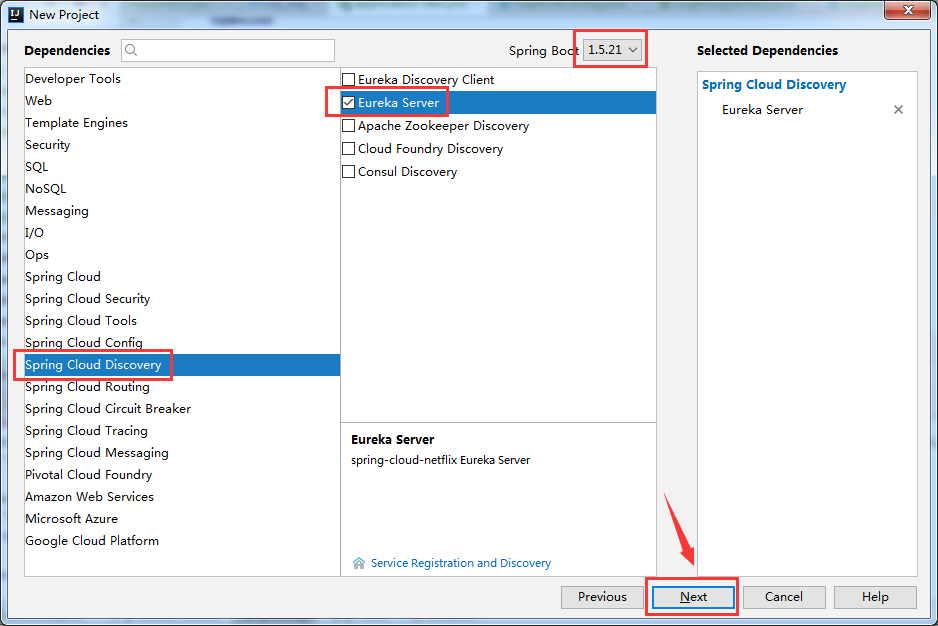Remove Eureka Server from selected dependencies
The height and width of the screenshot is (626, 938).
coord(898,110)
